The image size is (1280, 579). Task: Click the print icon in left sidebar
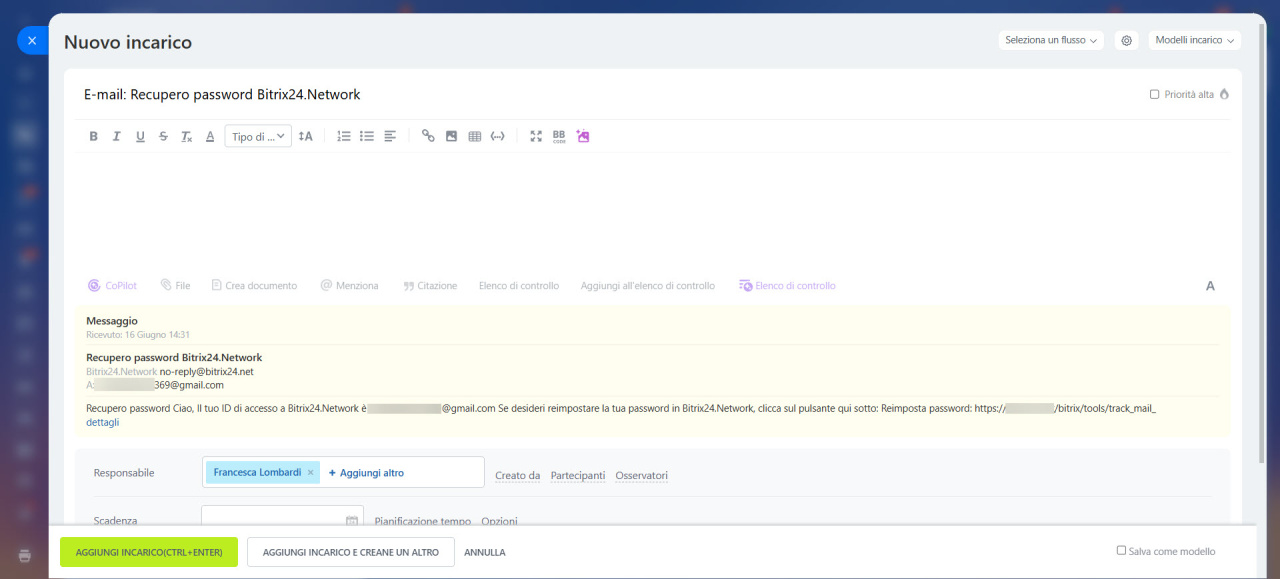(x=25, y=555)
